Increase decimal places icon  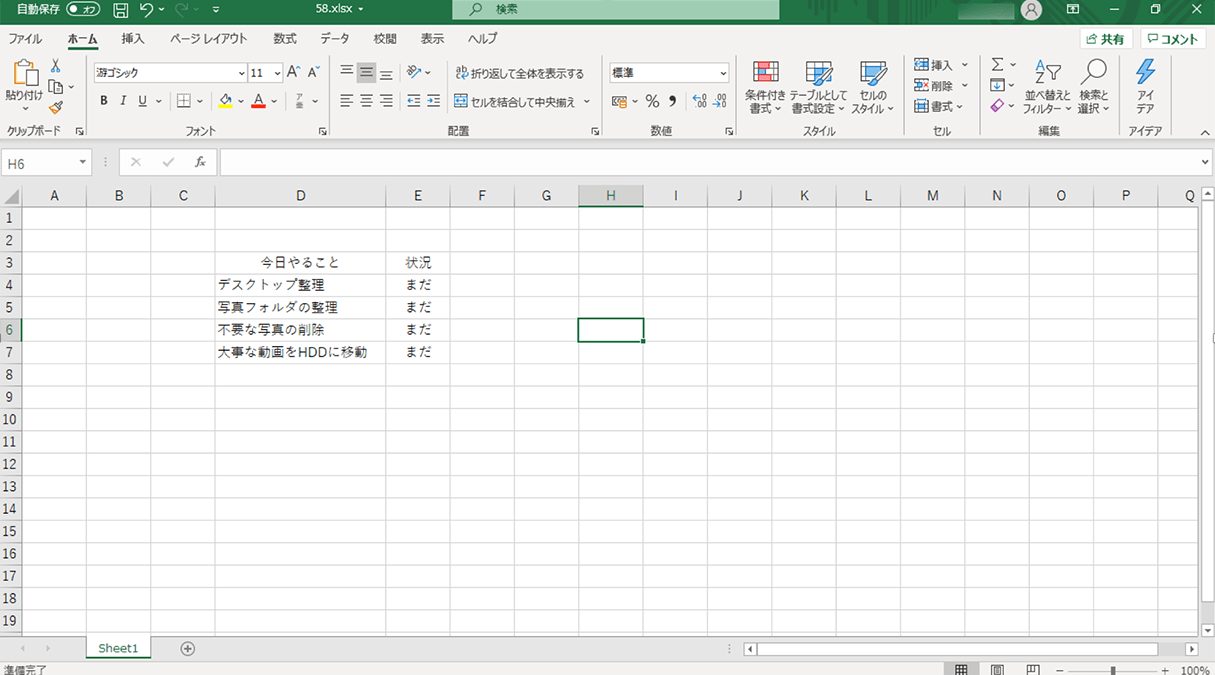(x=699, y=101)
